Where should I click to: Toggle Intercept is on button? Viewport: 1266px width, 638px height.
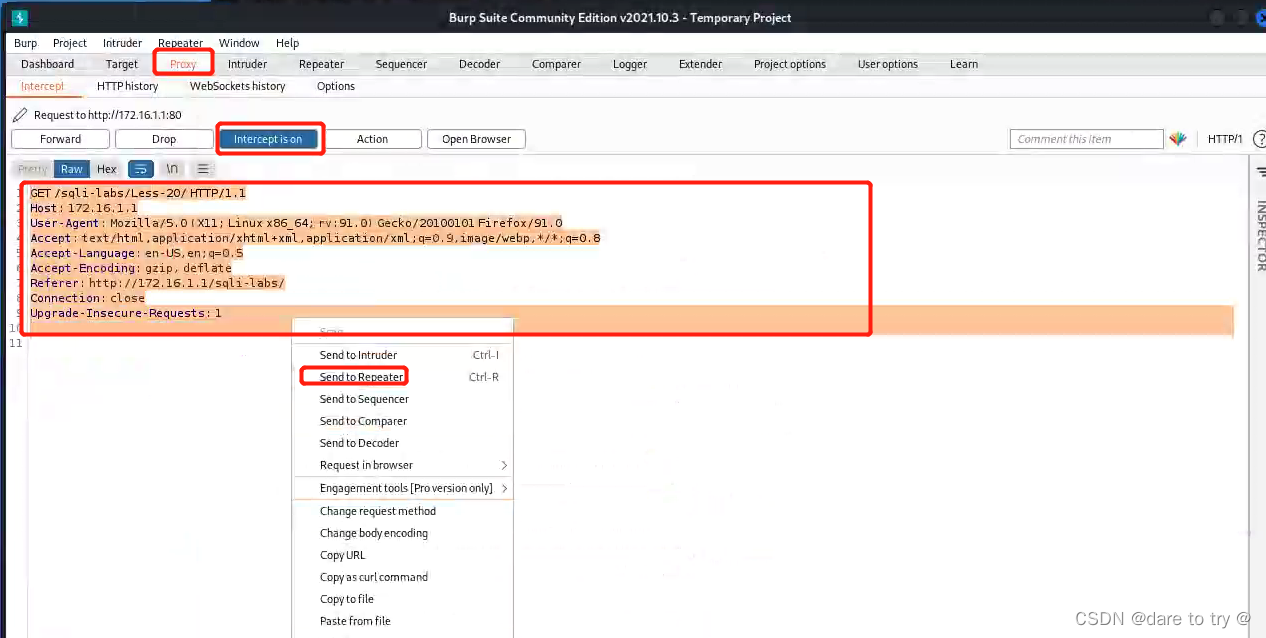[270, 138]
